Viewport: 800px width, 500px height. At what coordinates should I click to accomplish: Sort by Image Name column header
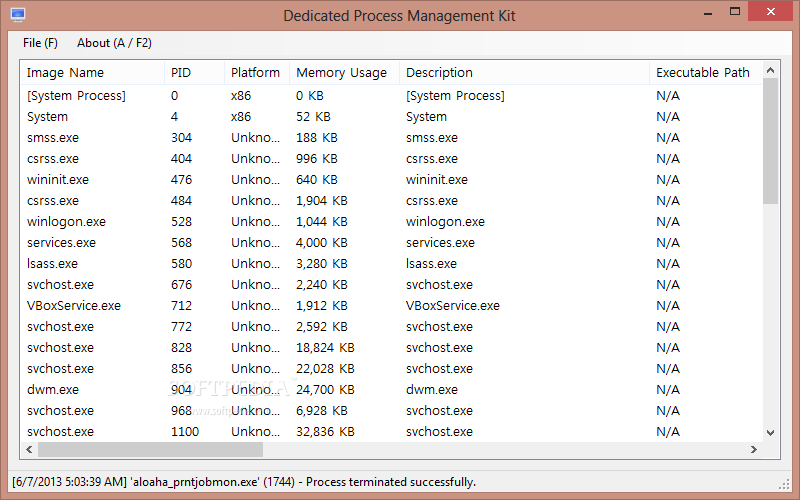92,72
